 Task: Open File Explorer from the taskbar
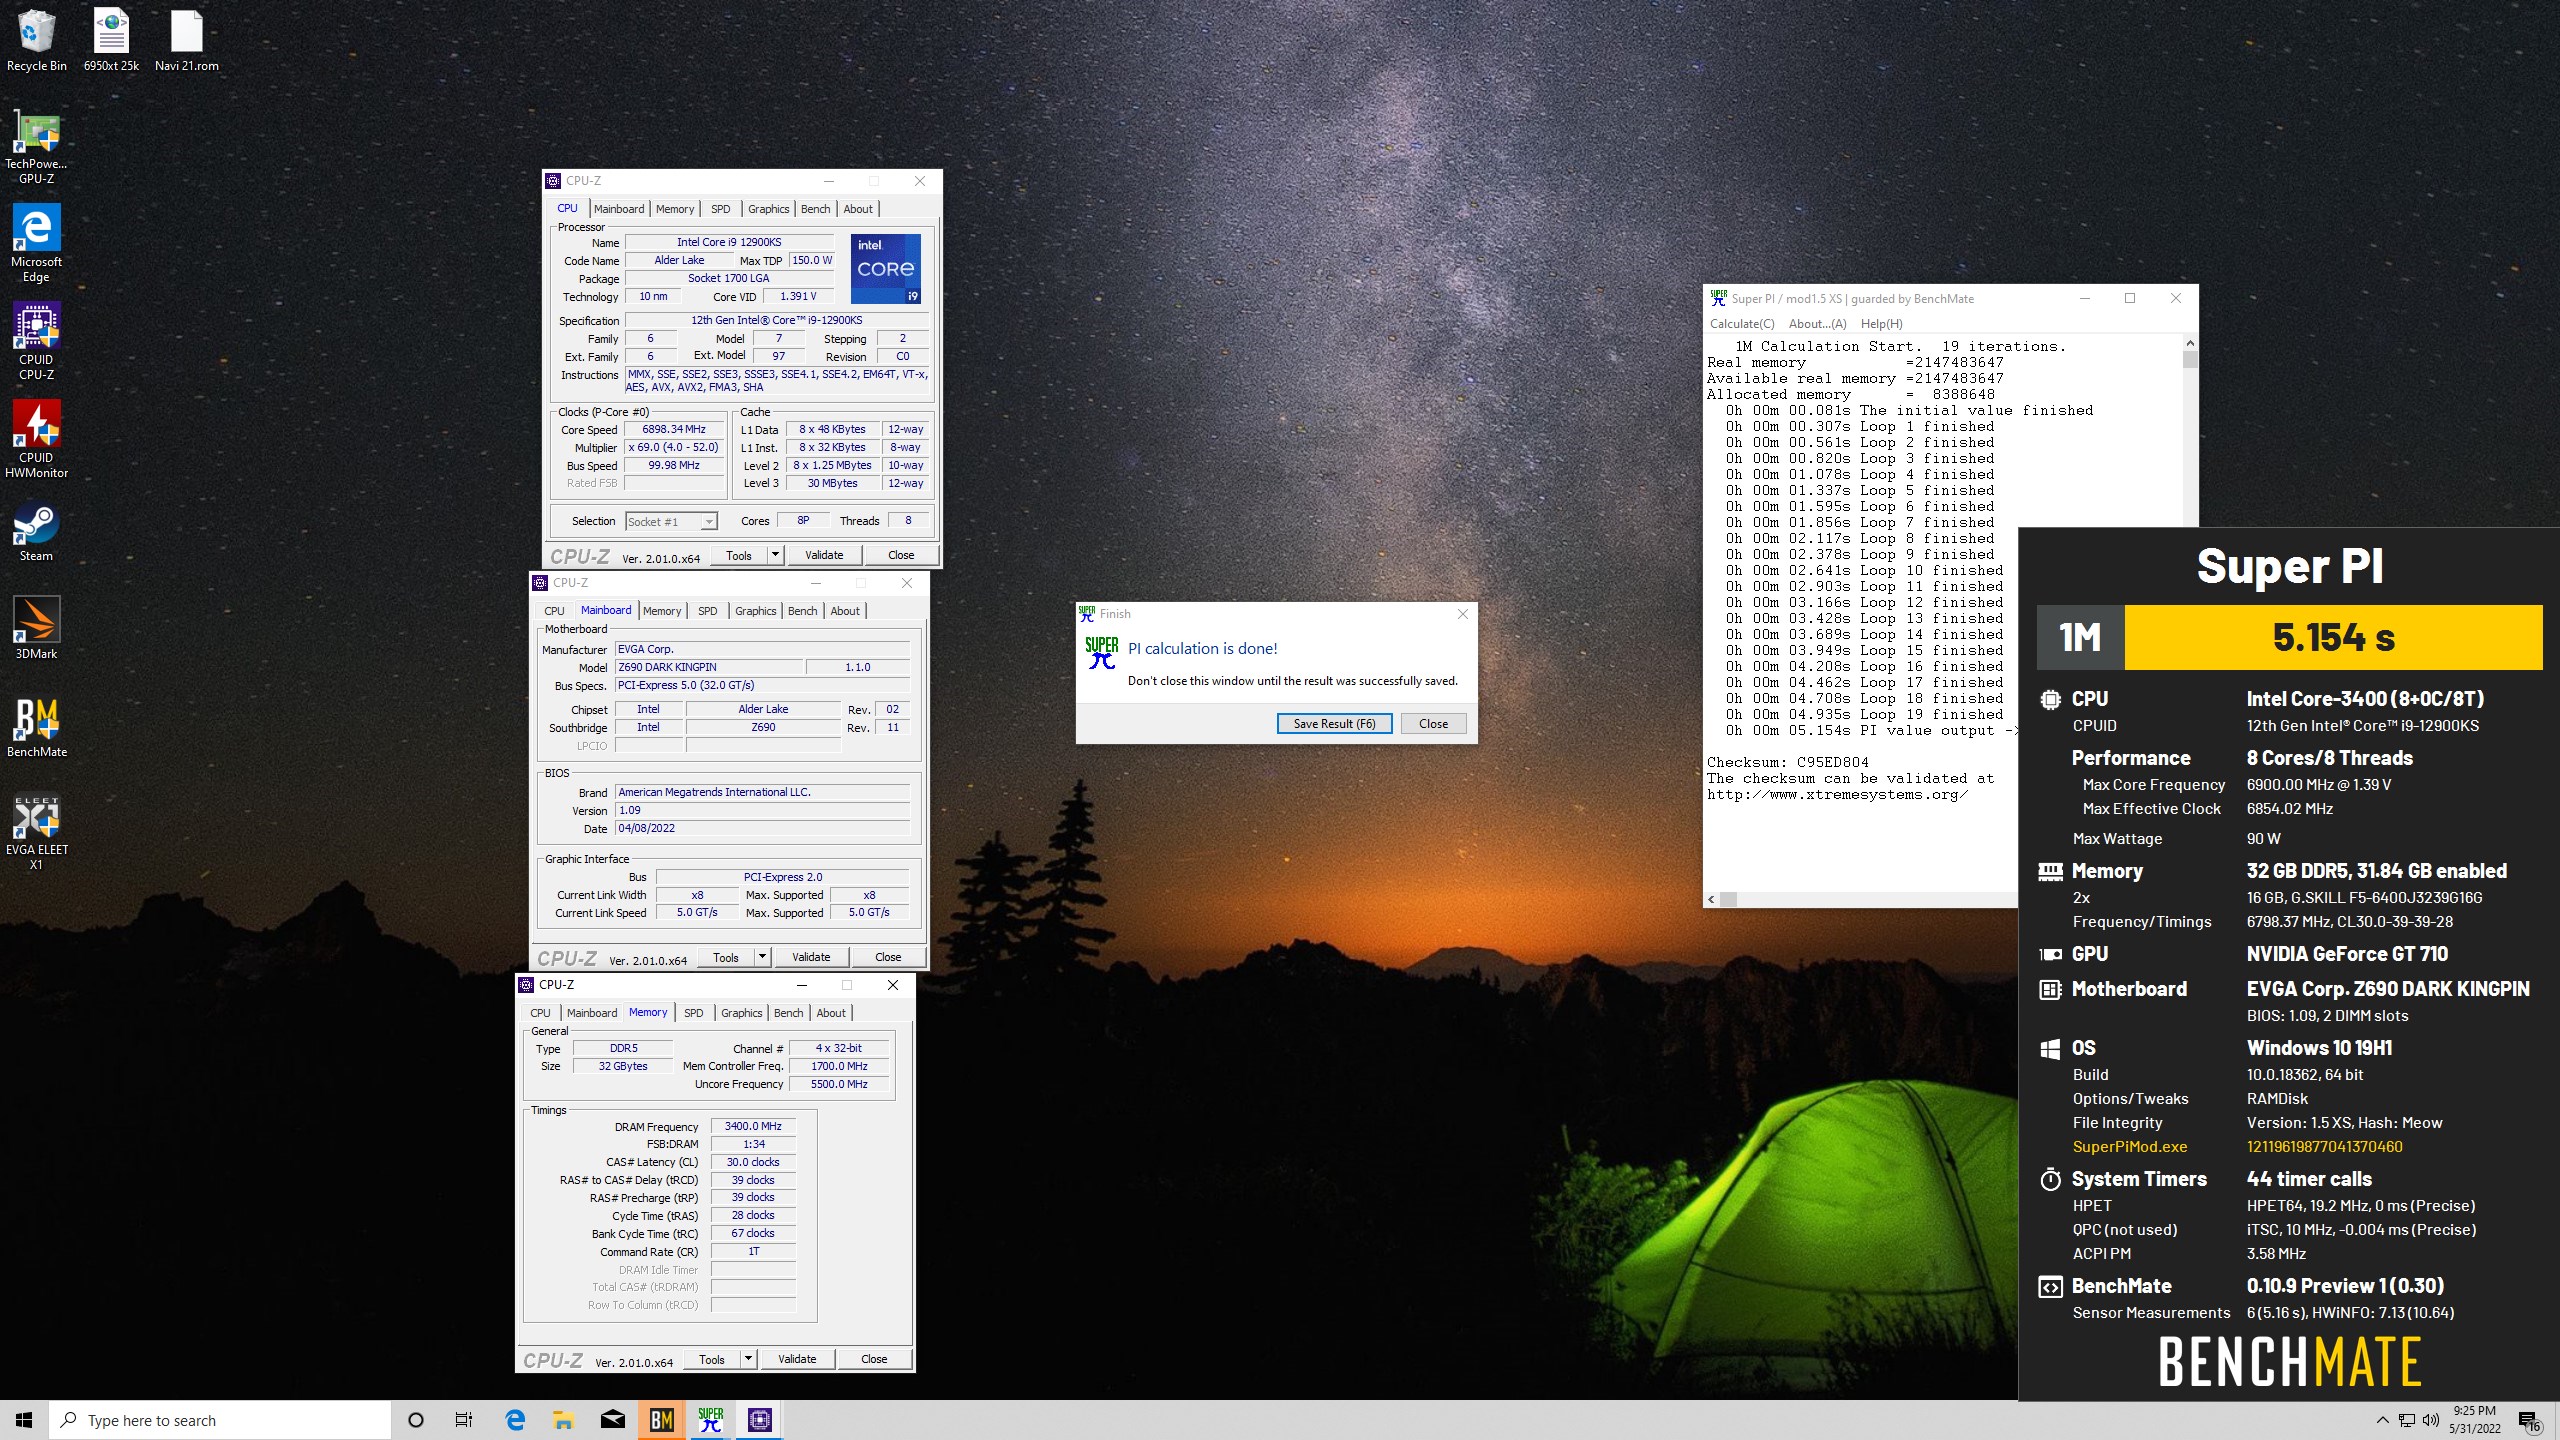(563, 1420)
